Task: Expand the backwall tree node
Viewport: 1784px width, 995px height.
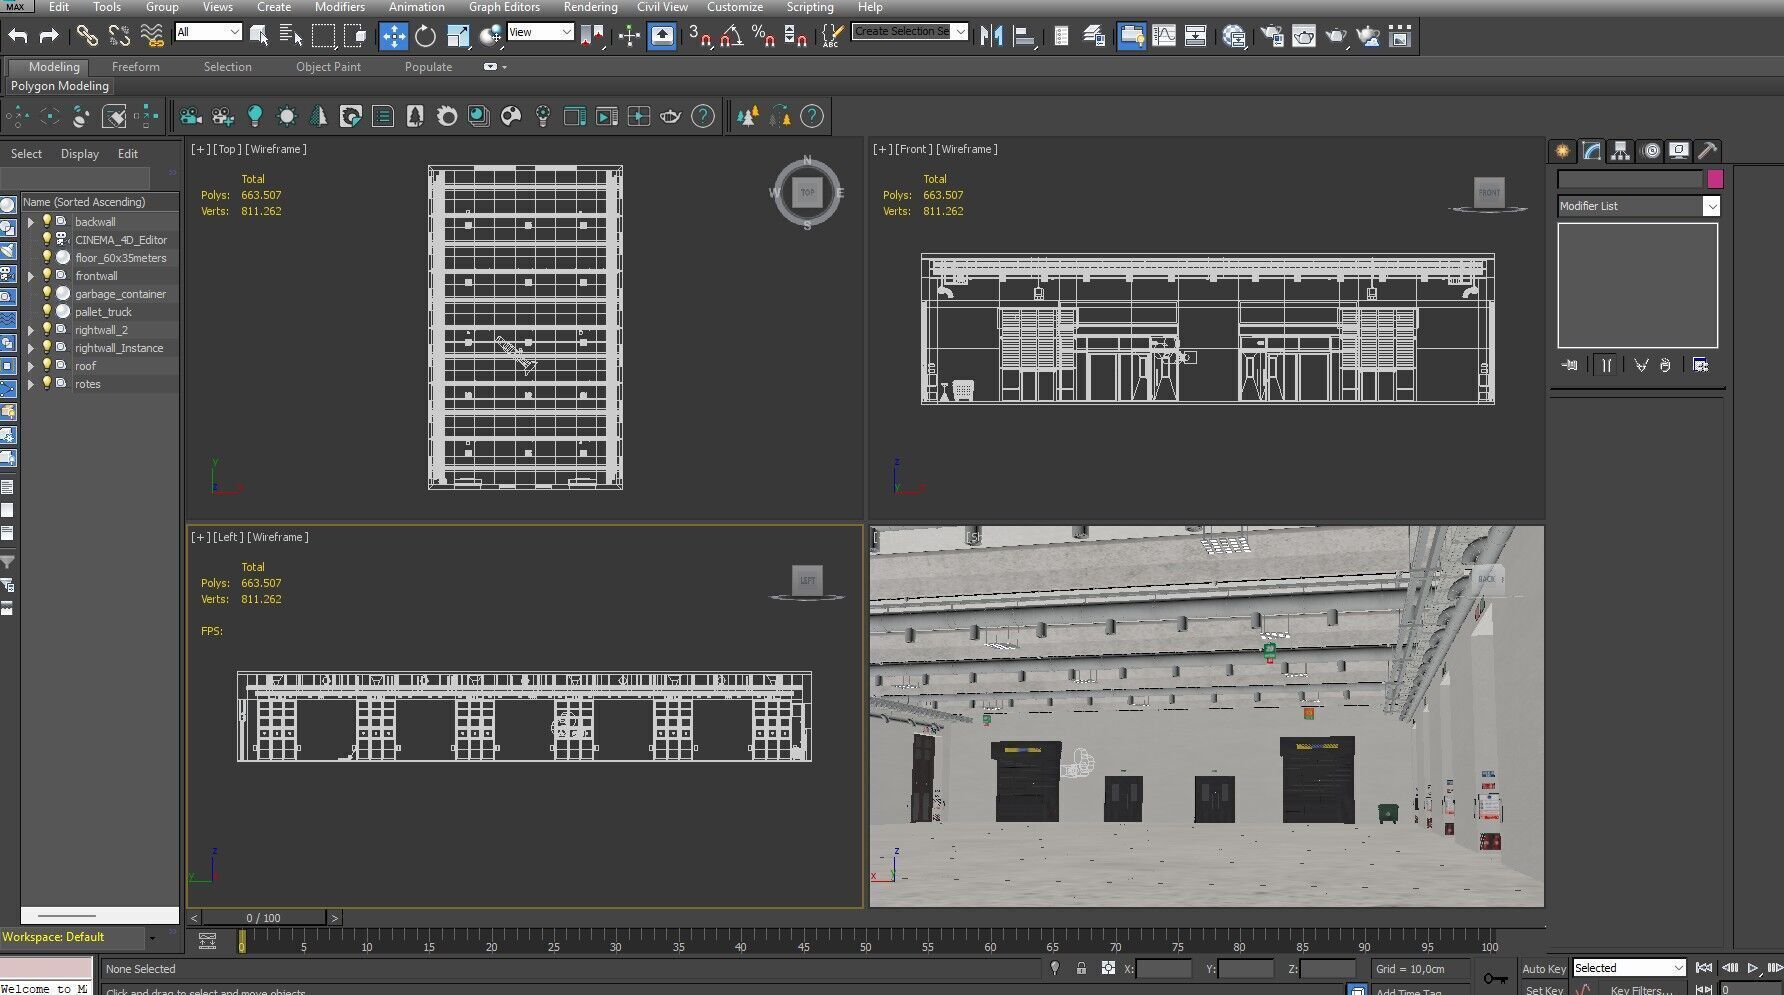Action: 30,222
